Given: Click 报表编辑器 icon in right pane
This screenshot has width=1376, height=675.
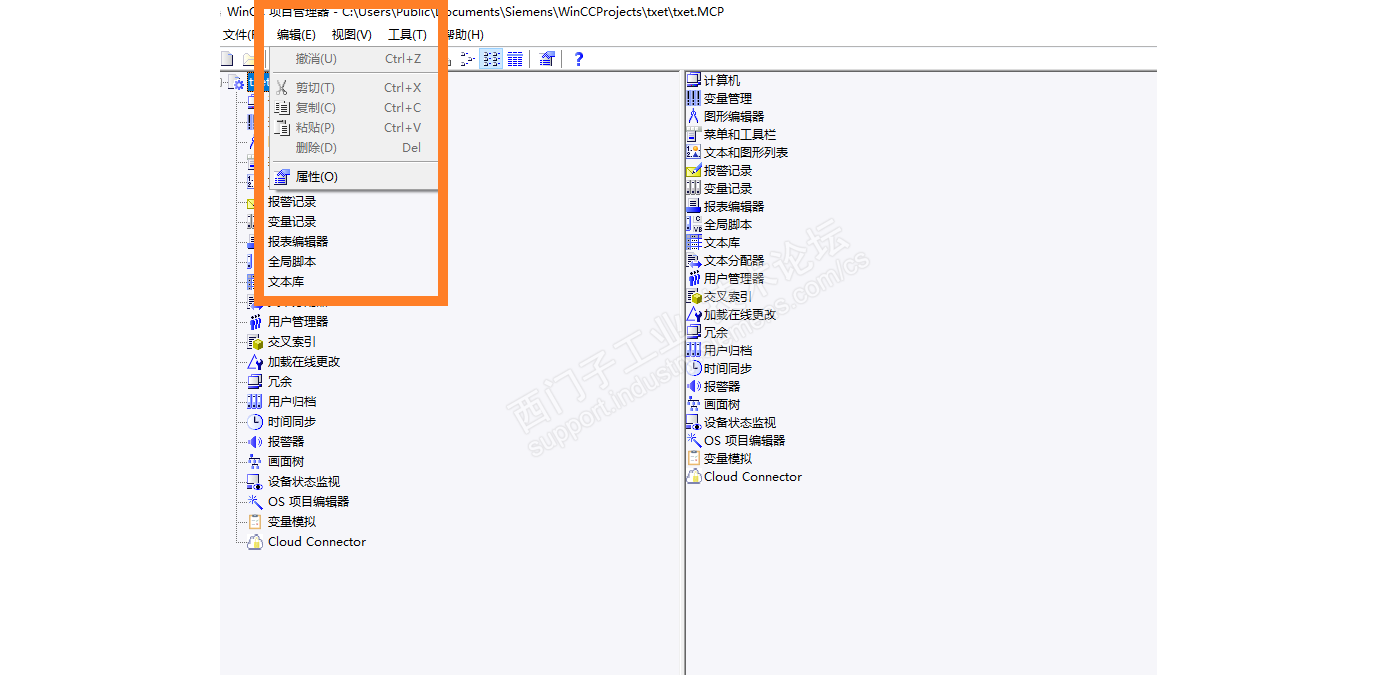Looking at the screenshot, I should click(694, 206).
